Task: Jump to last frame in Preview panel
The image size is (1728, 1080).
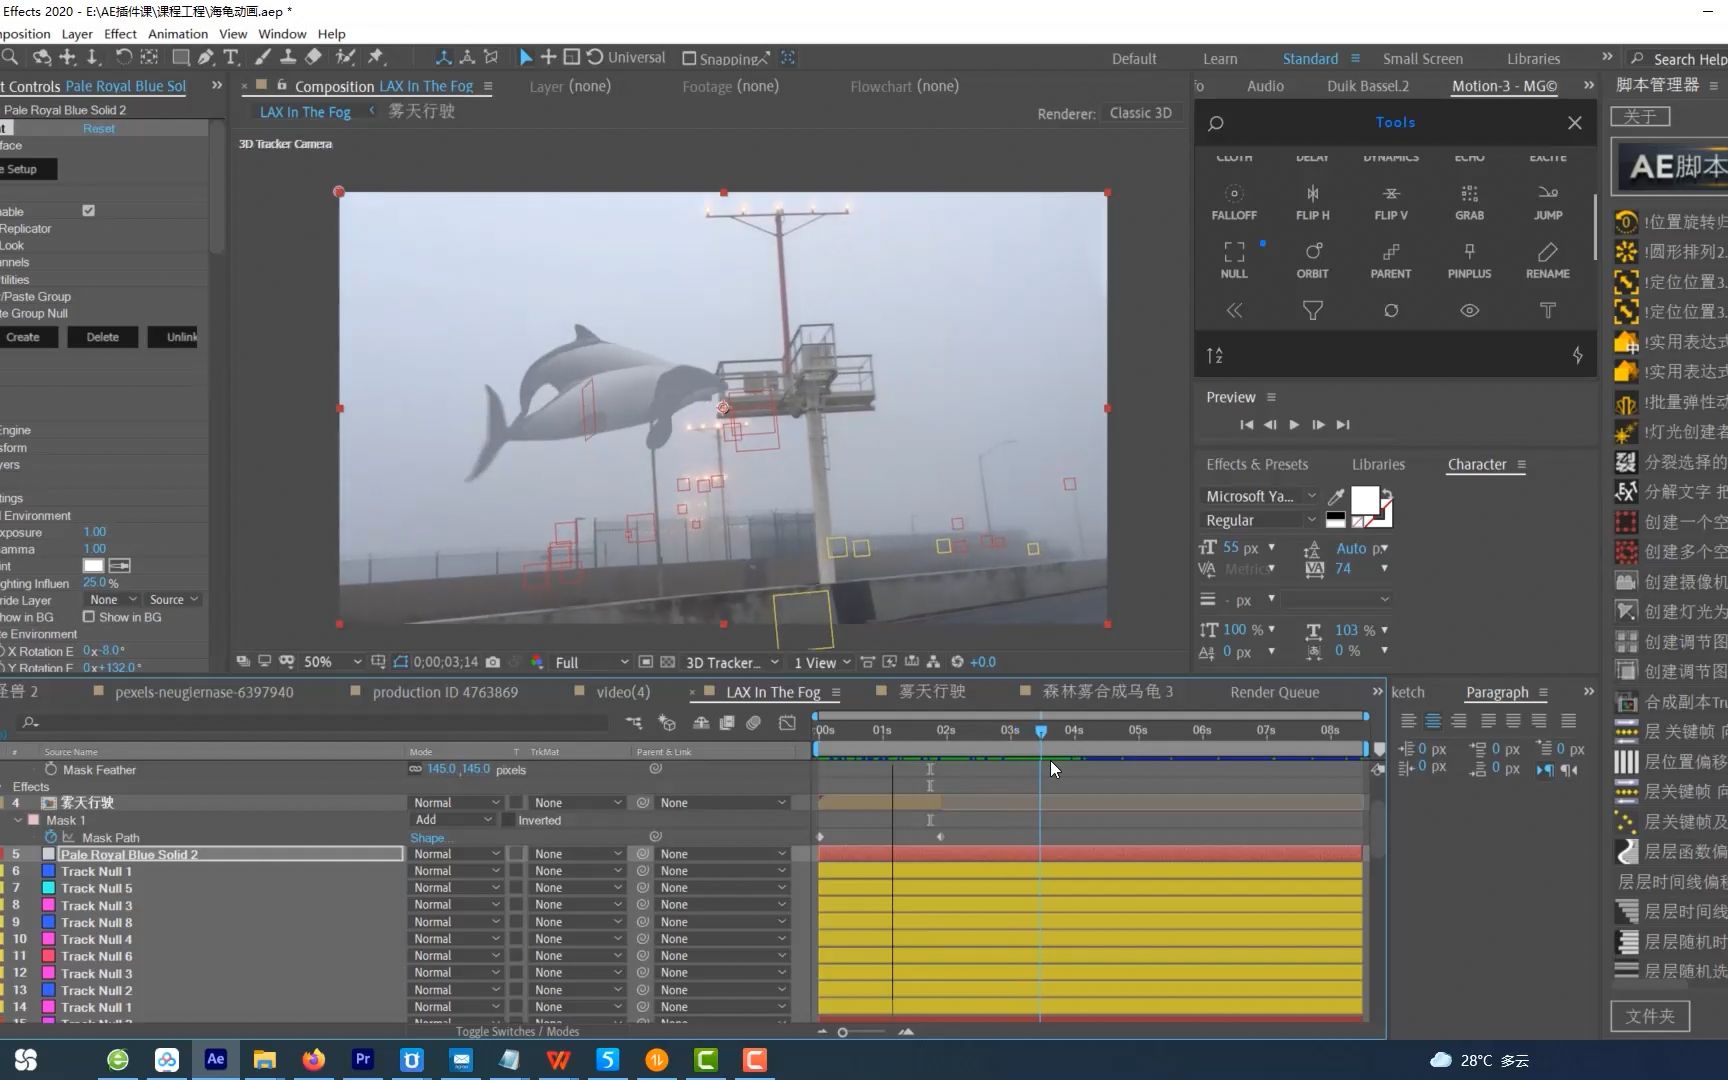Action: point(1343,425)
